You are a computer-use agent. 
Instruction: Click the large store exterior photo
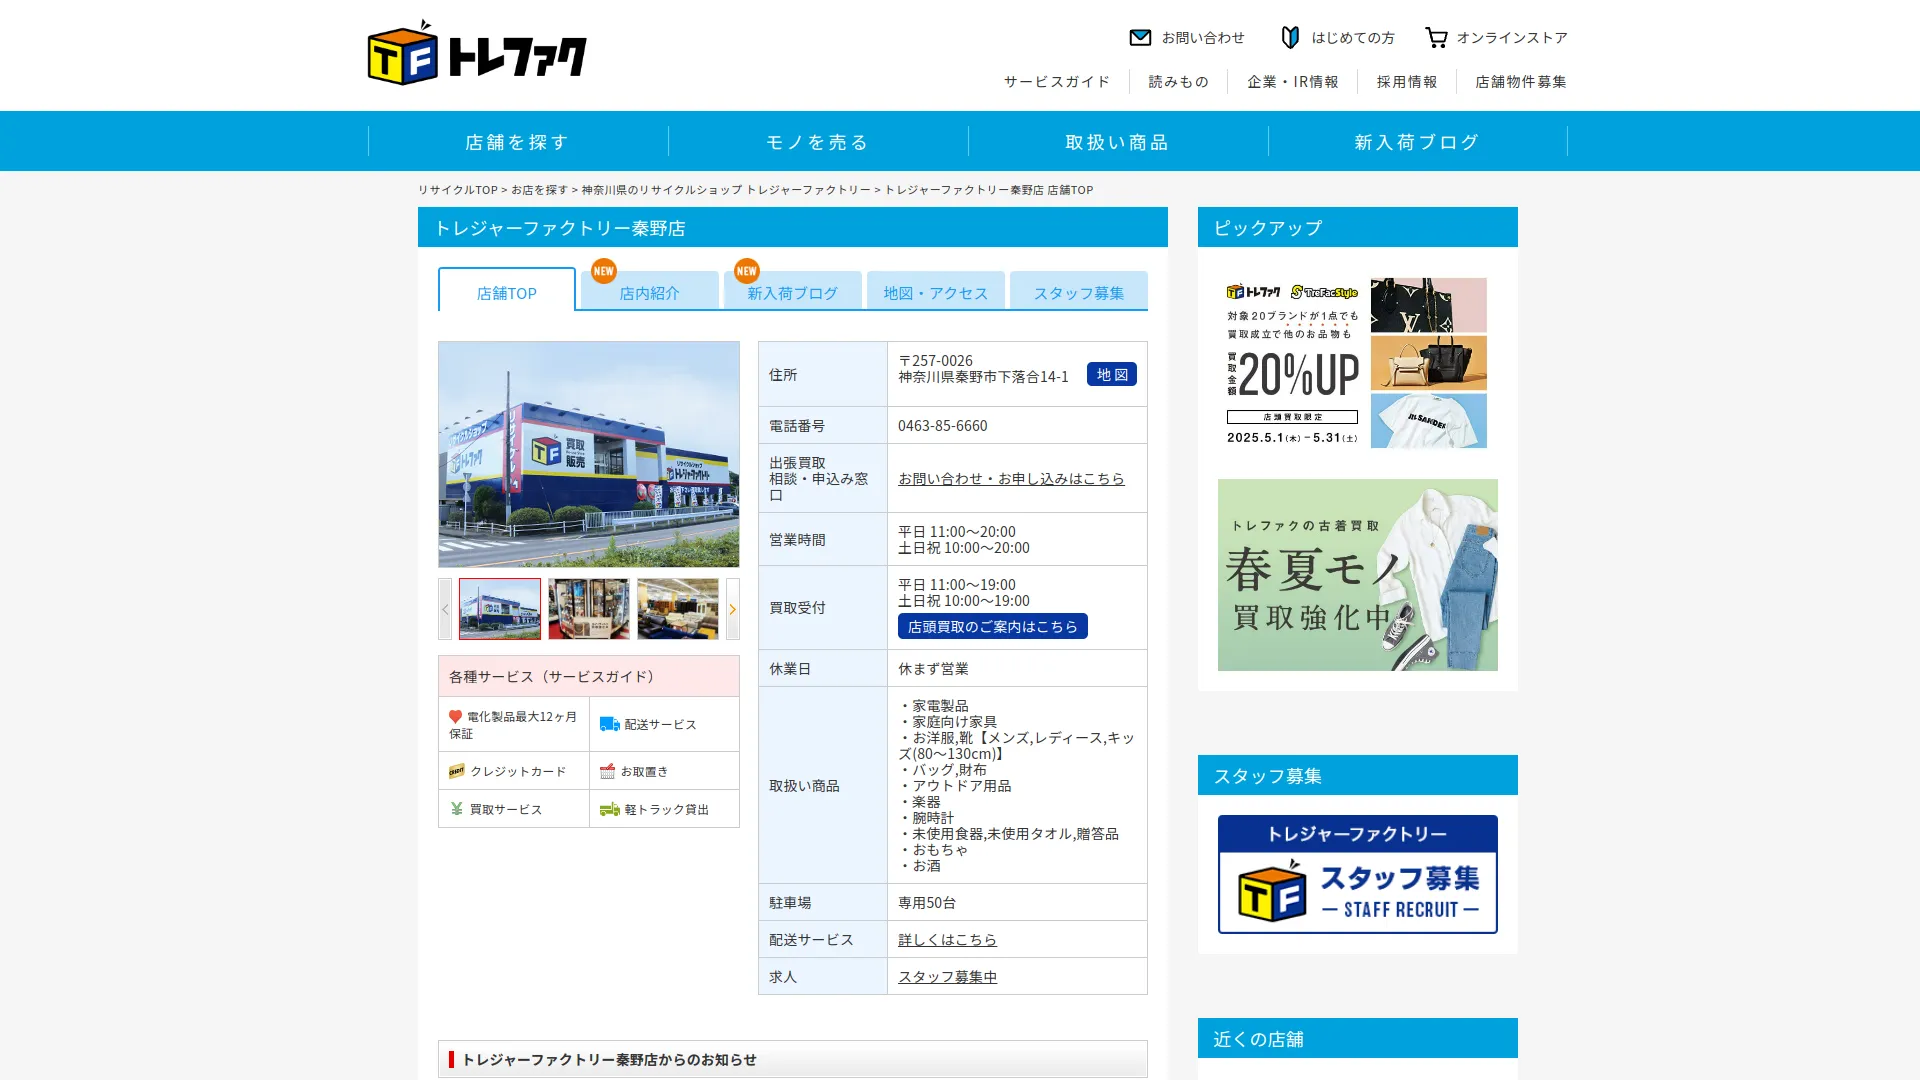pyautogui.click(x=589, y=454)
